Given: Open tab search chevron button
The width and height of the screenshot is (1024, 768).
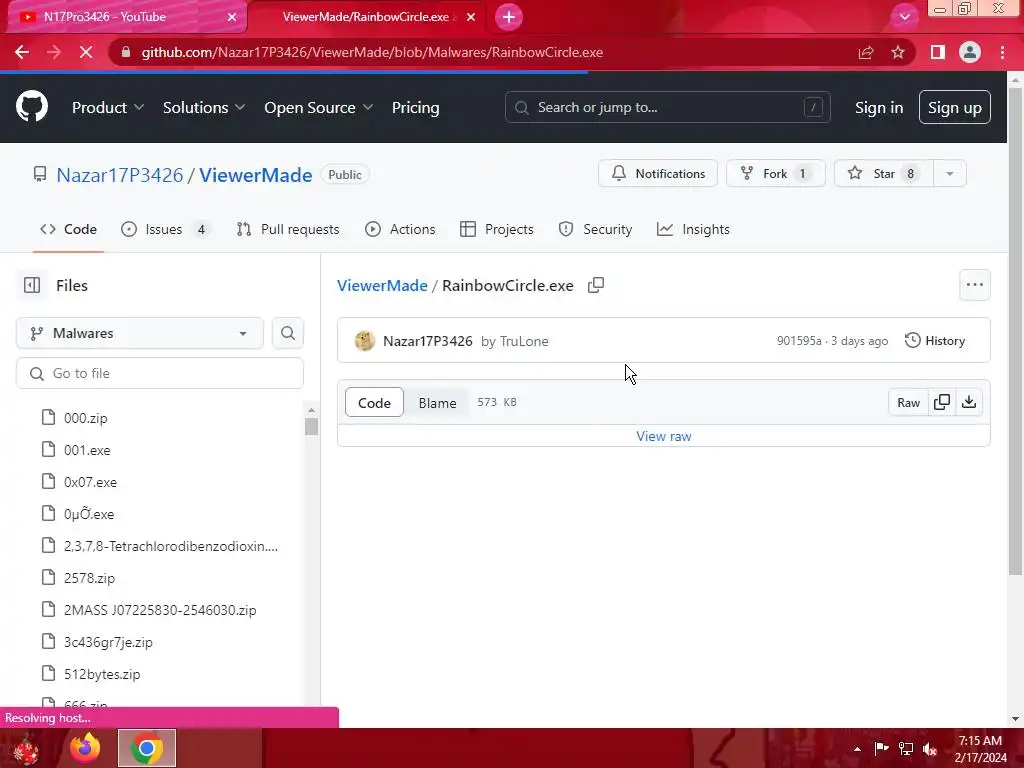Looking at the screenshot, I should [904, 17].
